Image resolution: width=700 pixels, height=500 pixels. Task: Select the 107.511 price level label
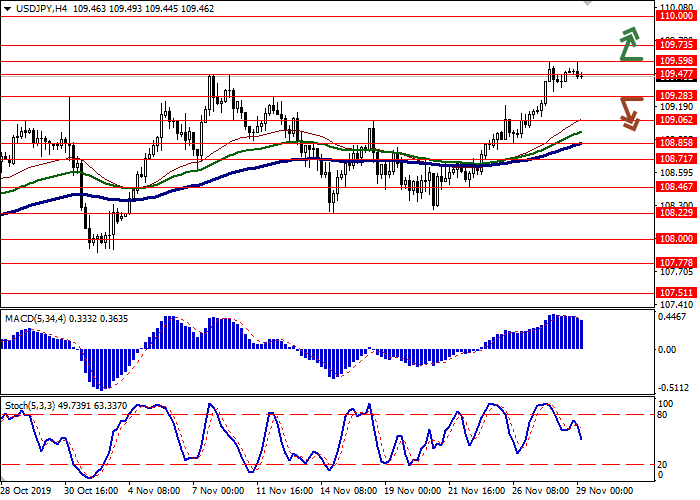point(676,293)
